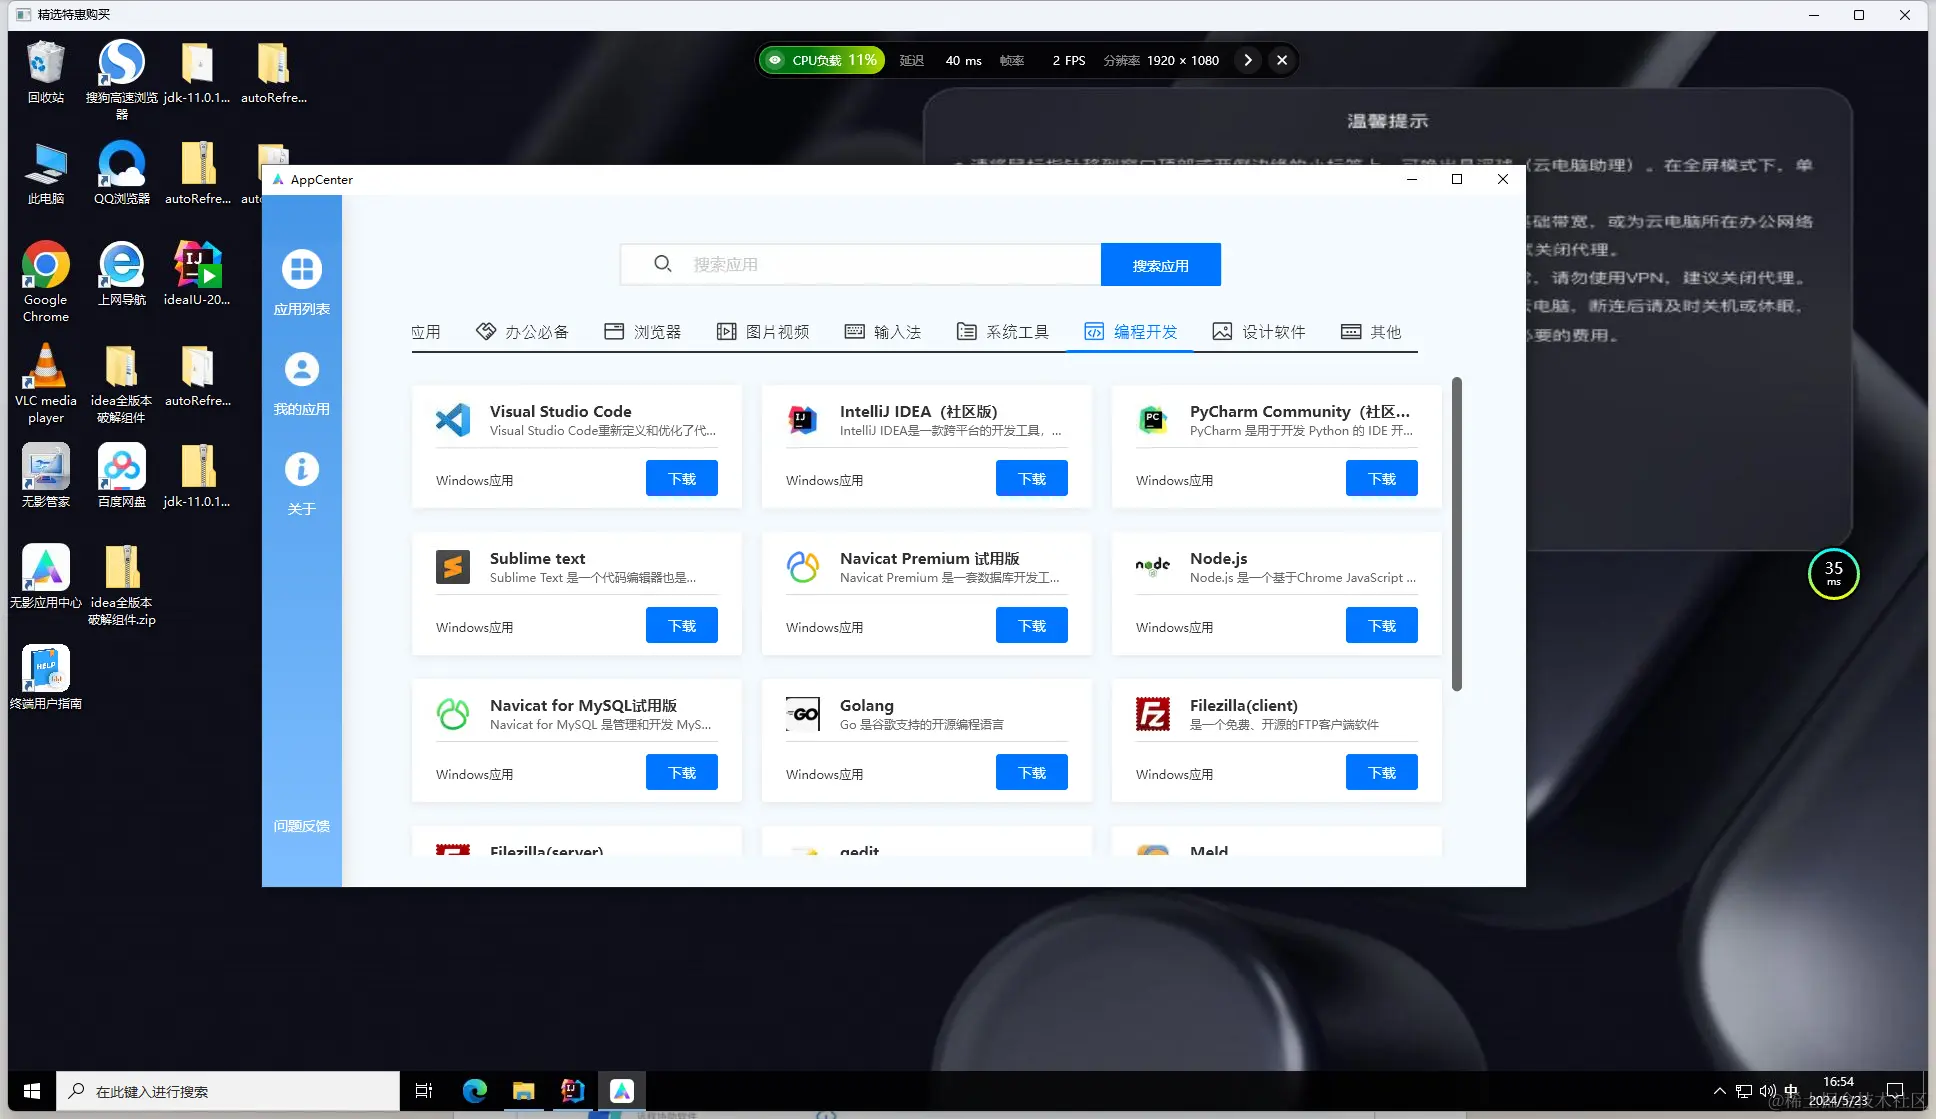The width and height of the screenshot is (1936, 1119).
Task: Select the 编程开发 tab
Action: pyautogui.click(x=1131, y=332)
